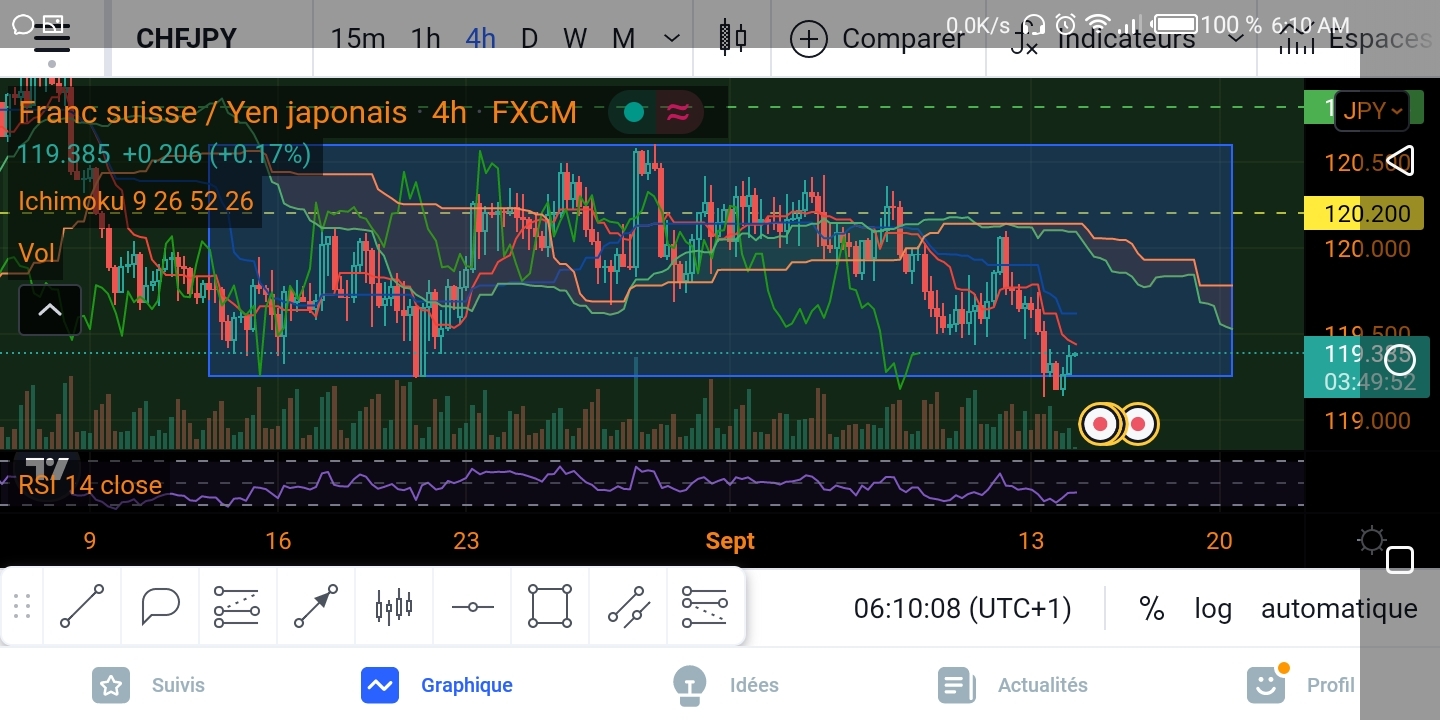Select the horizontal line tool
Viewport: 1440px width, 720px height.
472,606
